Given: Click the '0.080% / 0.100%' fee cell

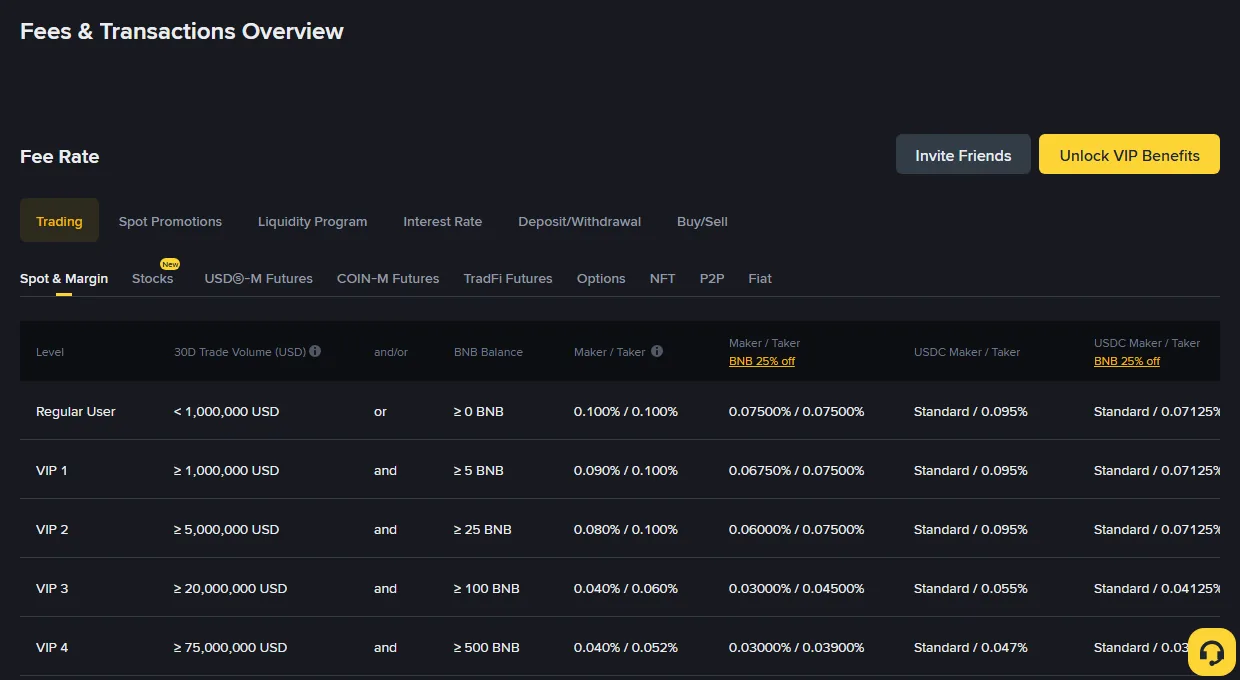Looking at the screenshot, I should coord(626,529).
